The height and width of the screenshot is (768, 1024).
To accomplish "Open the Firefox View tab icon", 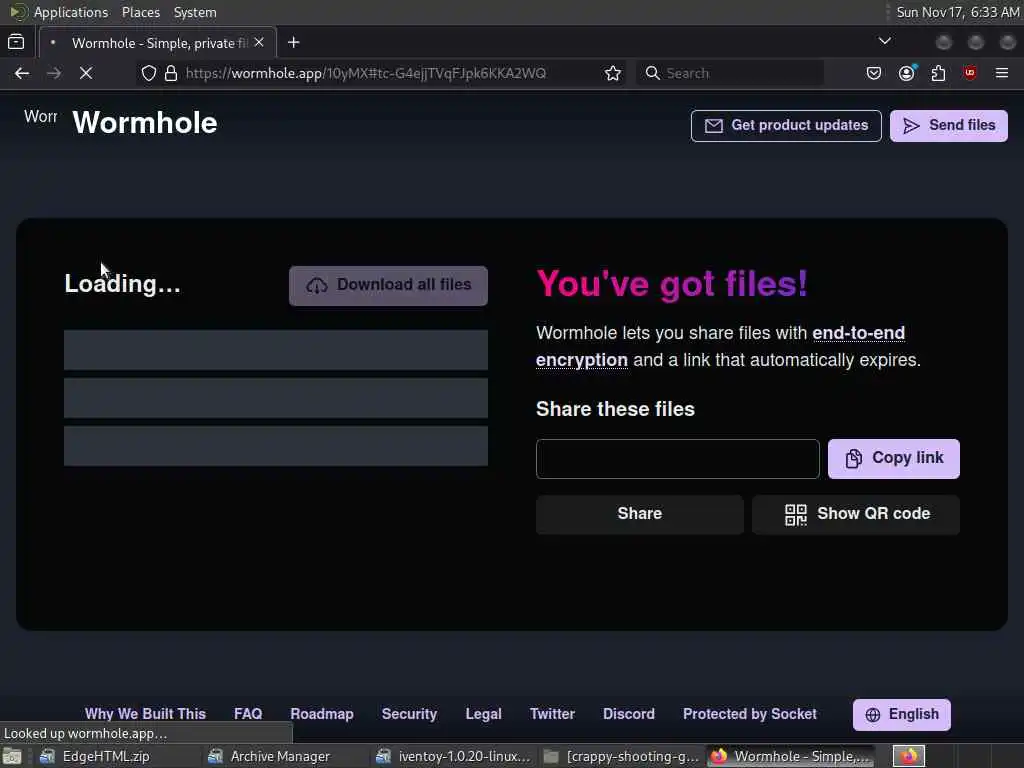I will click(x=16, y=42).
